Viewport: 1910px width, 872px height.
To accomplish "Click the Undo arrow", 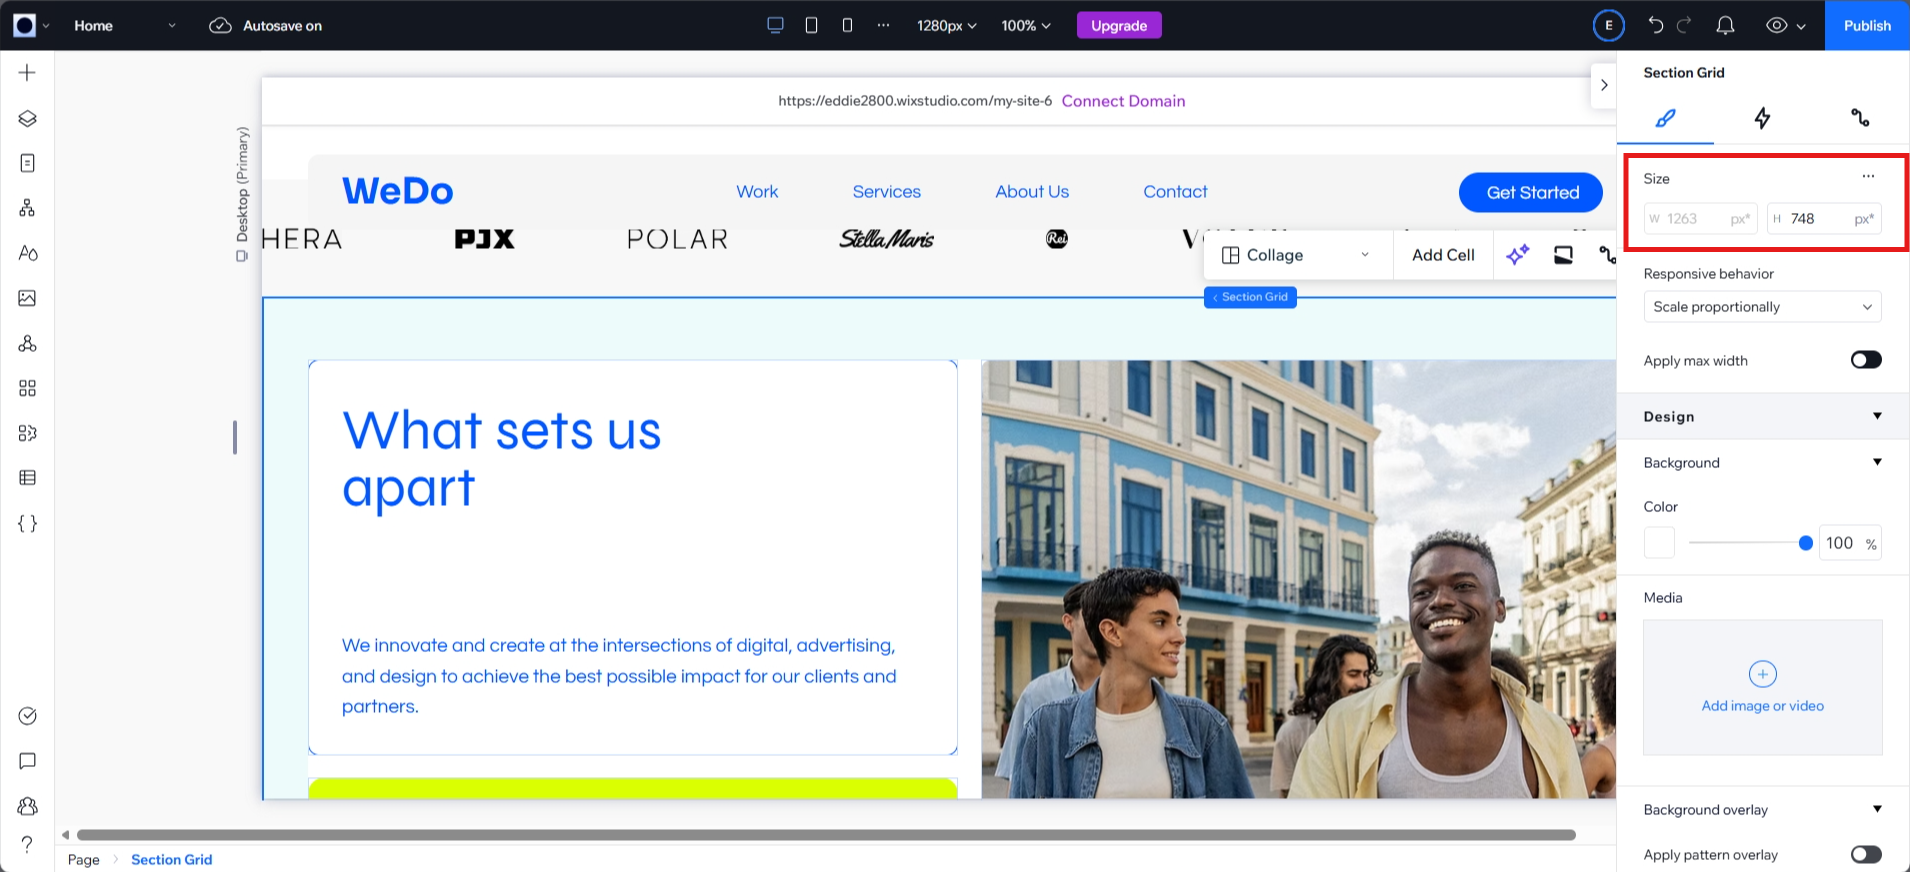I will coord(1656,25).
